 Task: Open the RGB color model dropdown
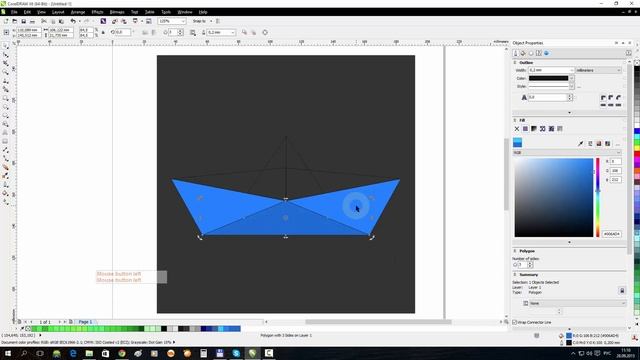coord(567,153)
